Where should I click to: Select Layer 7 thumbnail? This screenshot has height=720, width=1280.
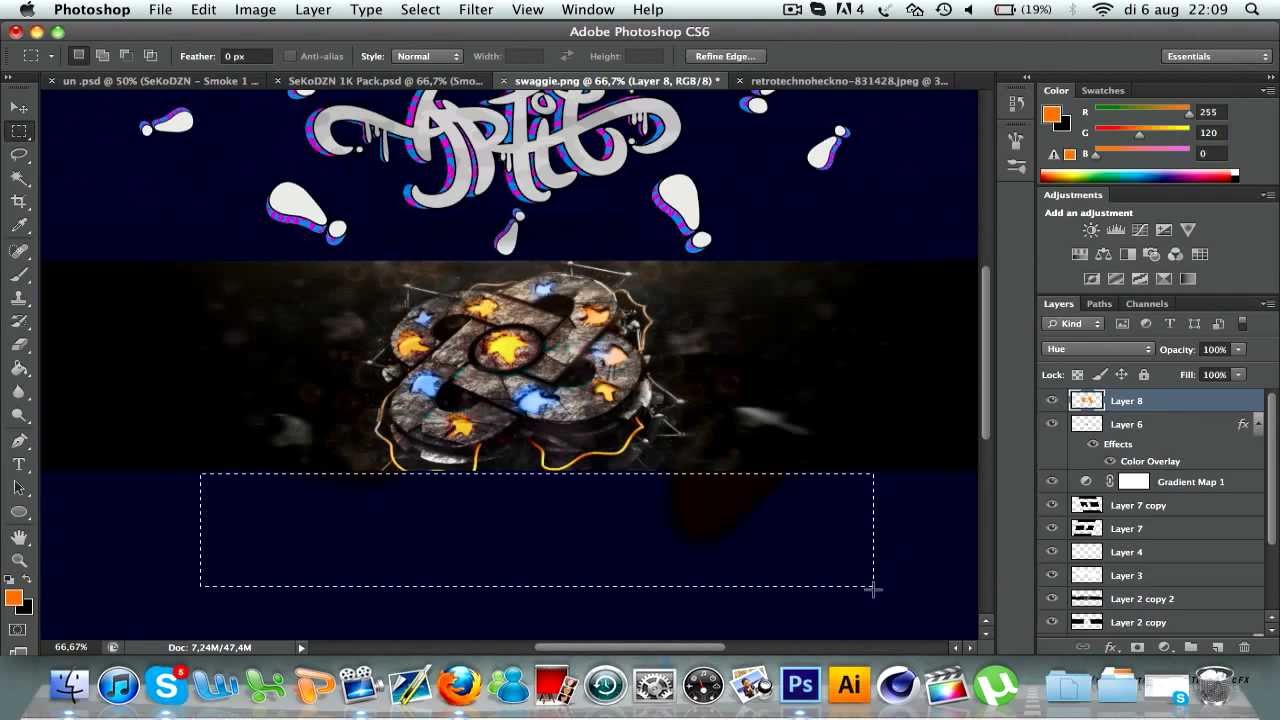(x=1086, y=528)
